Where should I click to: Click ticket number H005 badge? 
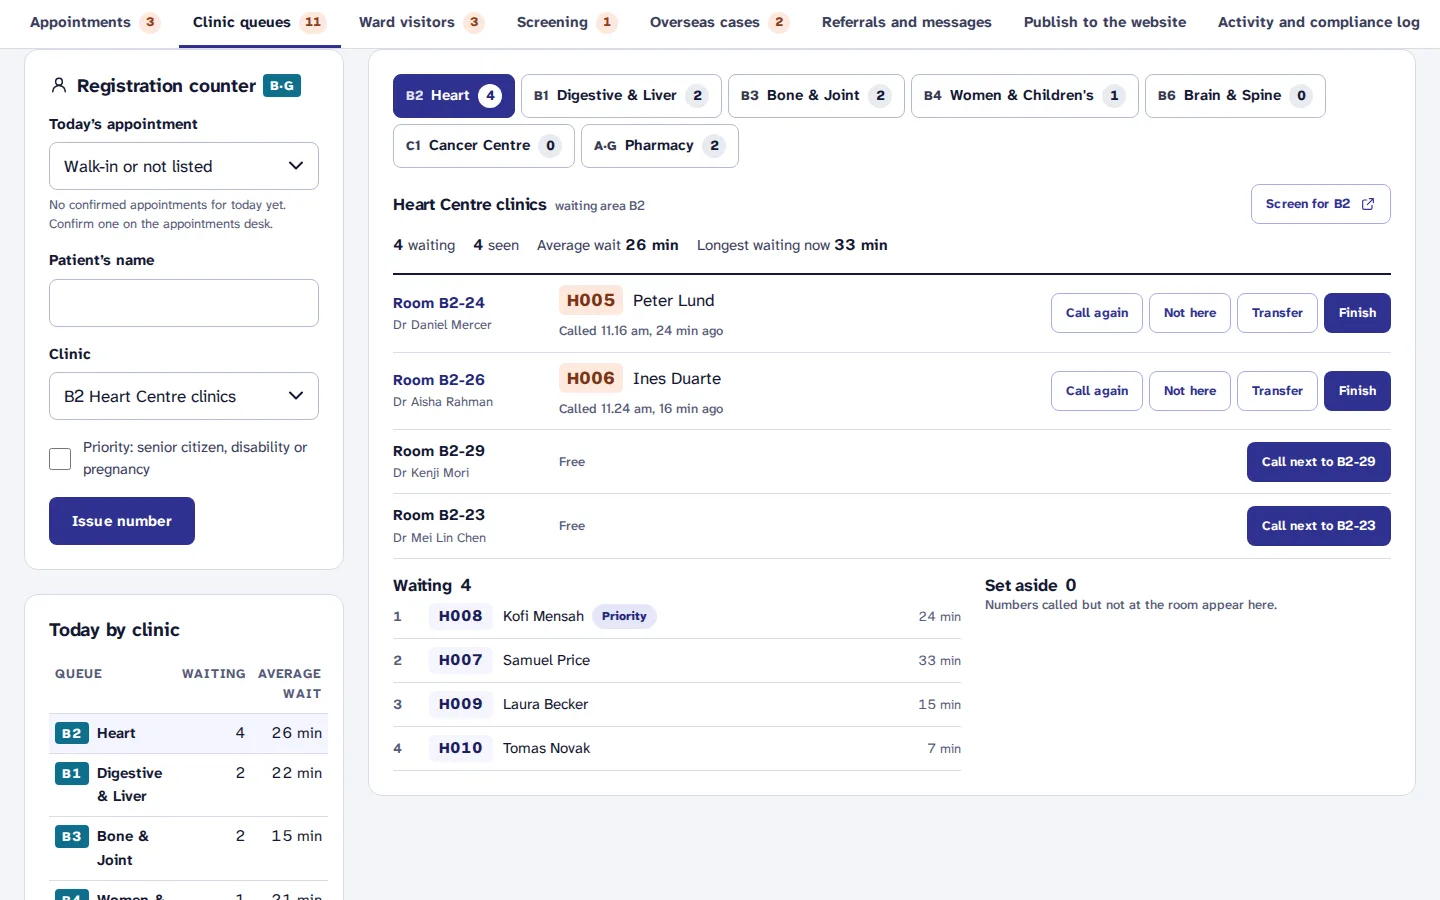click(x=591, y=300)
